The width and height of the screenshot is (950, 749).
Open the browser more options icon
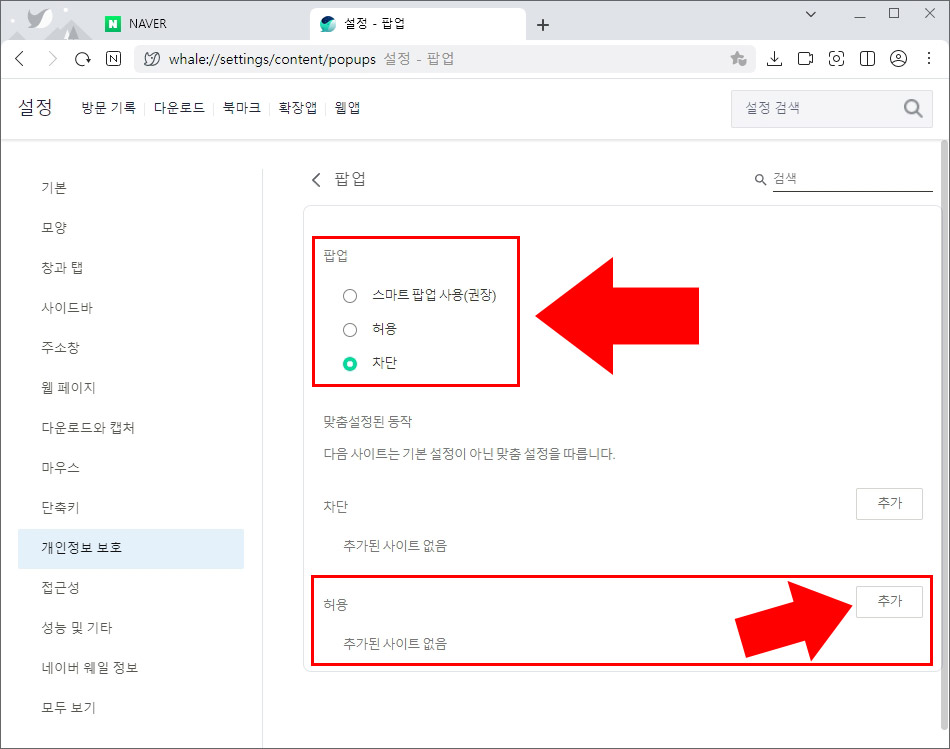(928, 58)
